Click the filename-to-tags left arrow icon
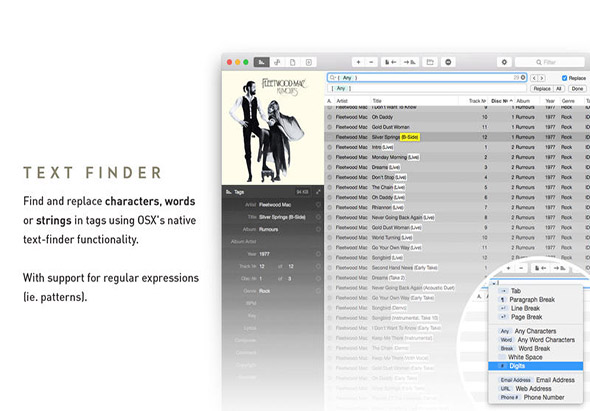 (x=391, y=62)
